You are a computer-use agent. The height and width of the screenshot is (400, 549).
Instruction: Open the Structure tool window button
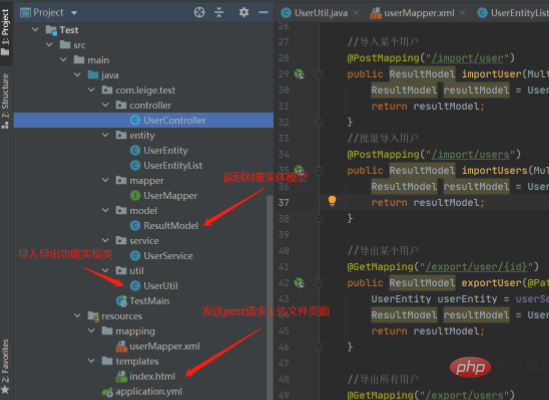coord(5,101)
